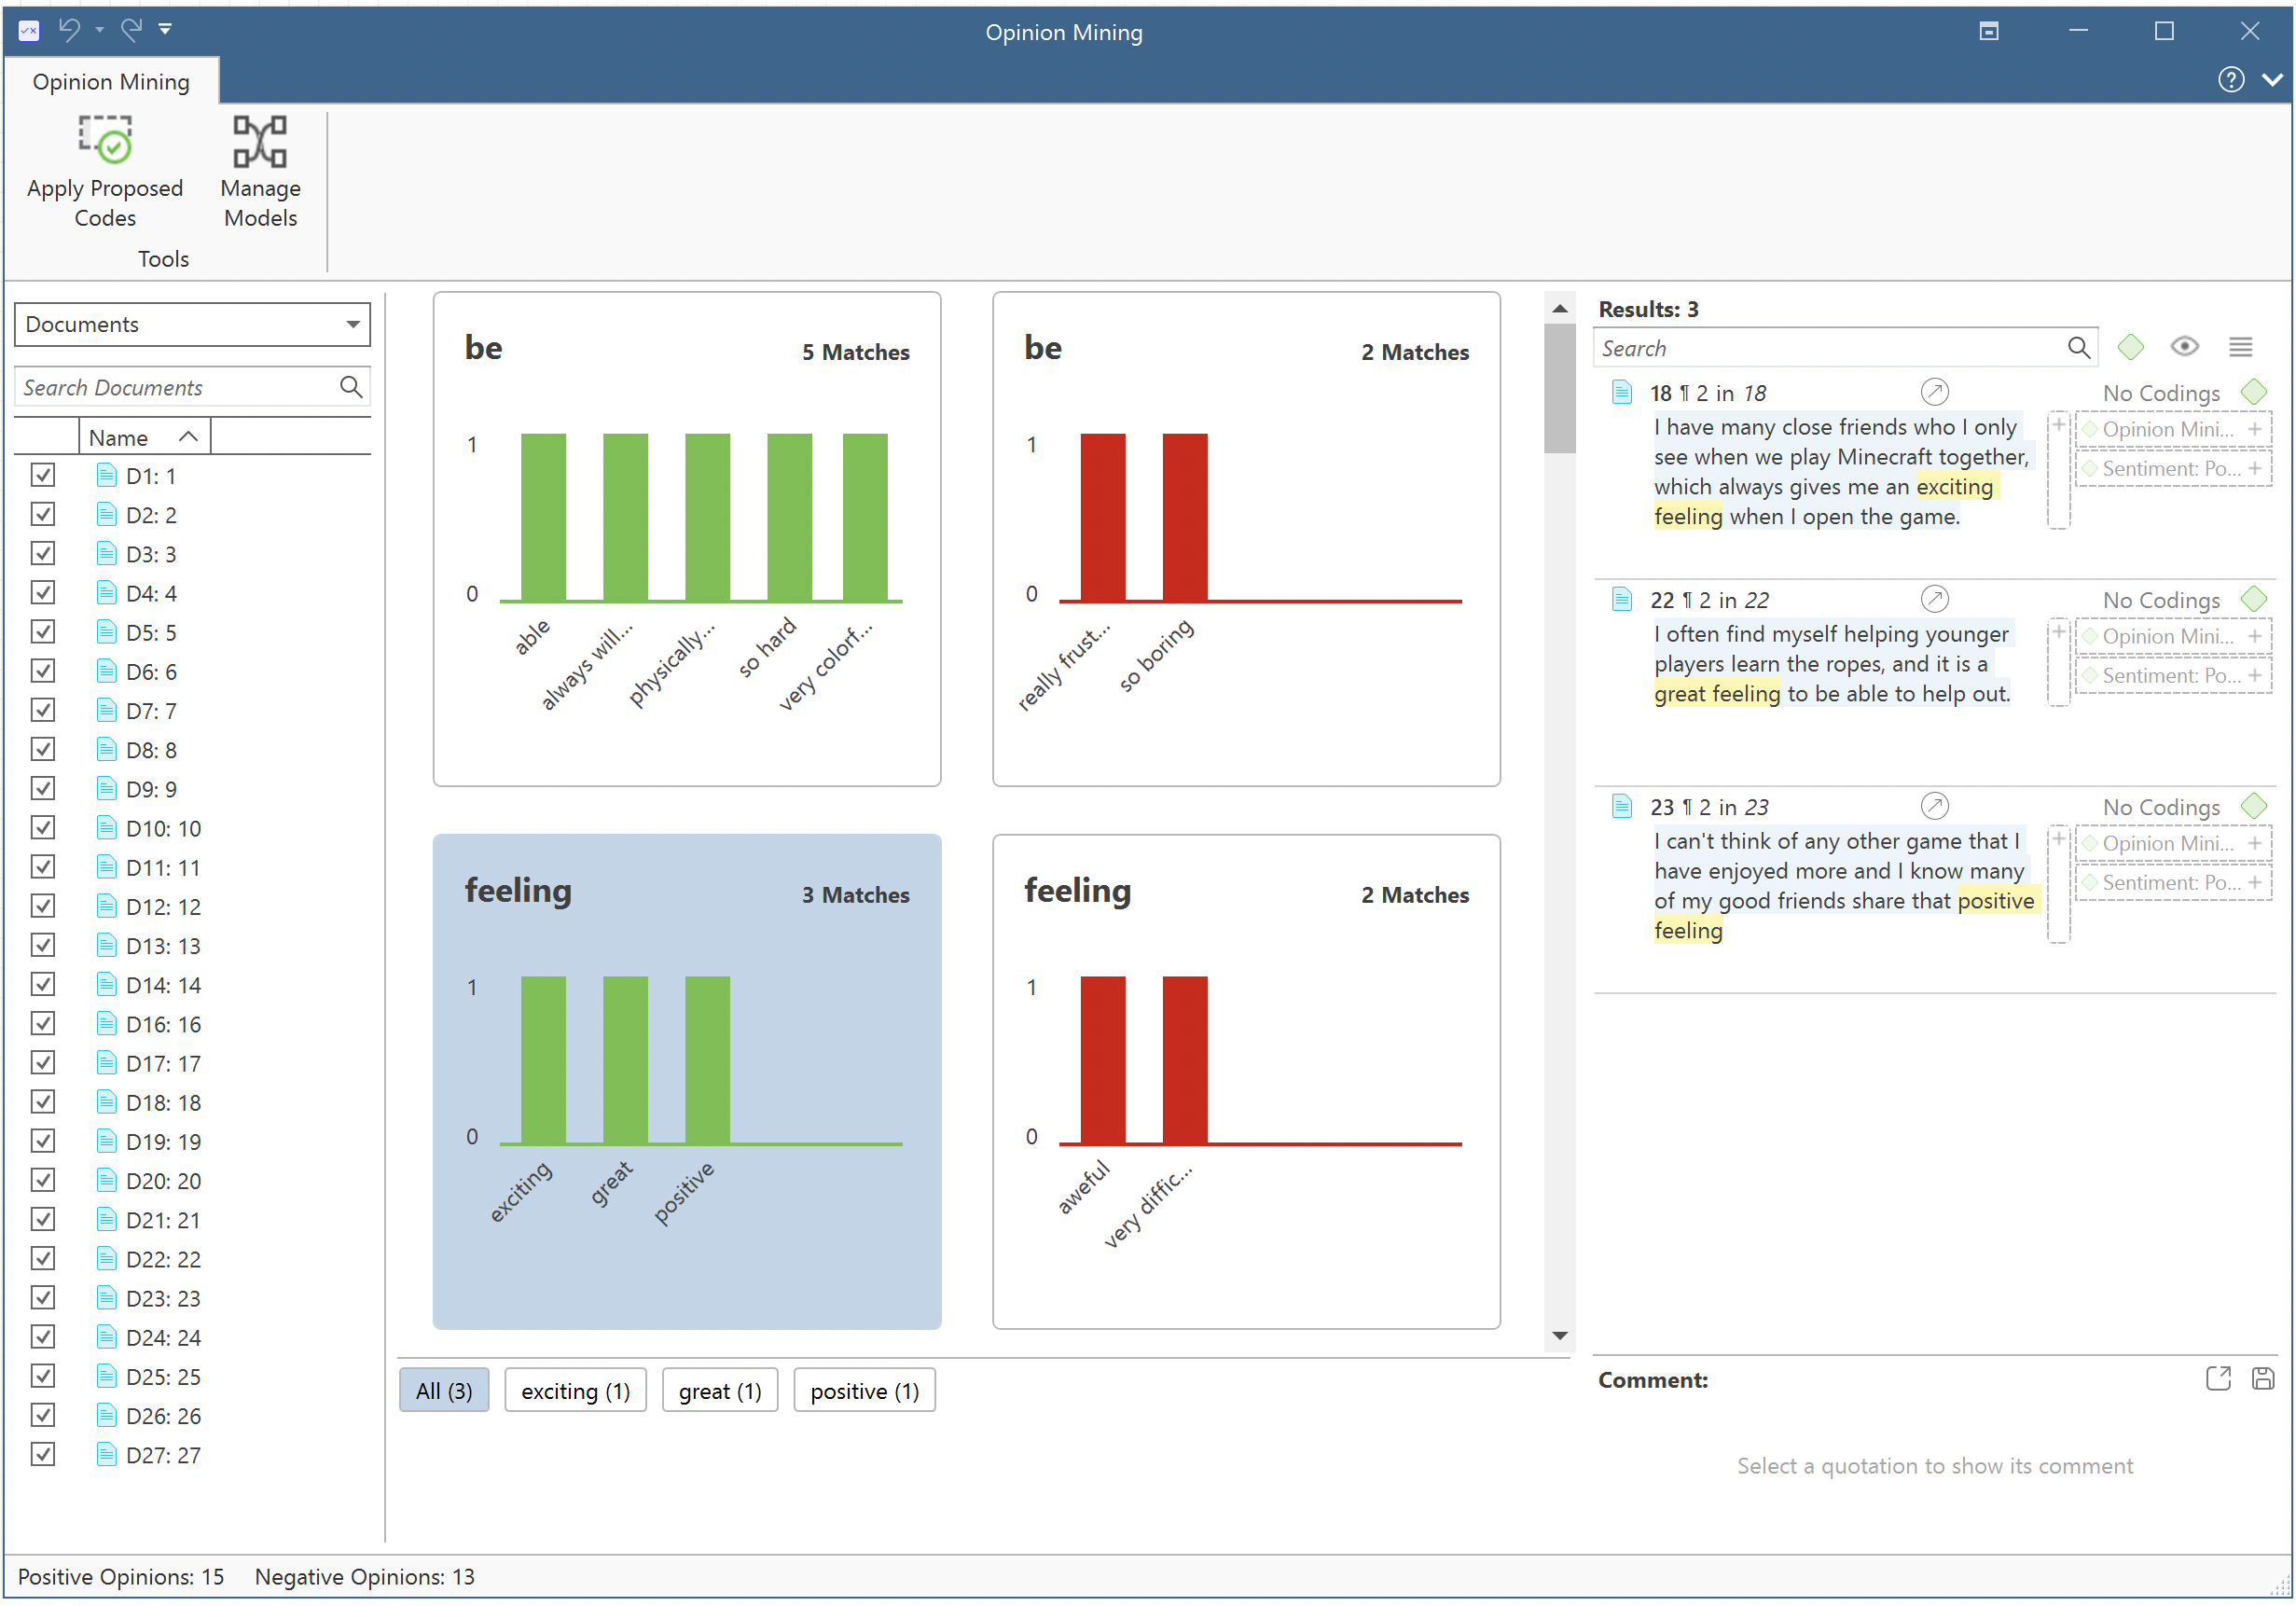
Task: Select the Opinion Mining ribbon tab
Action: pos(111,82)
